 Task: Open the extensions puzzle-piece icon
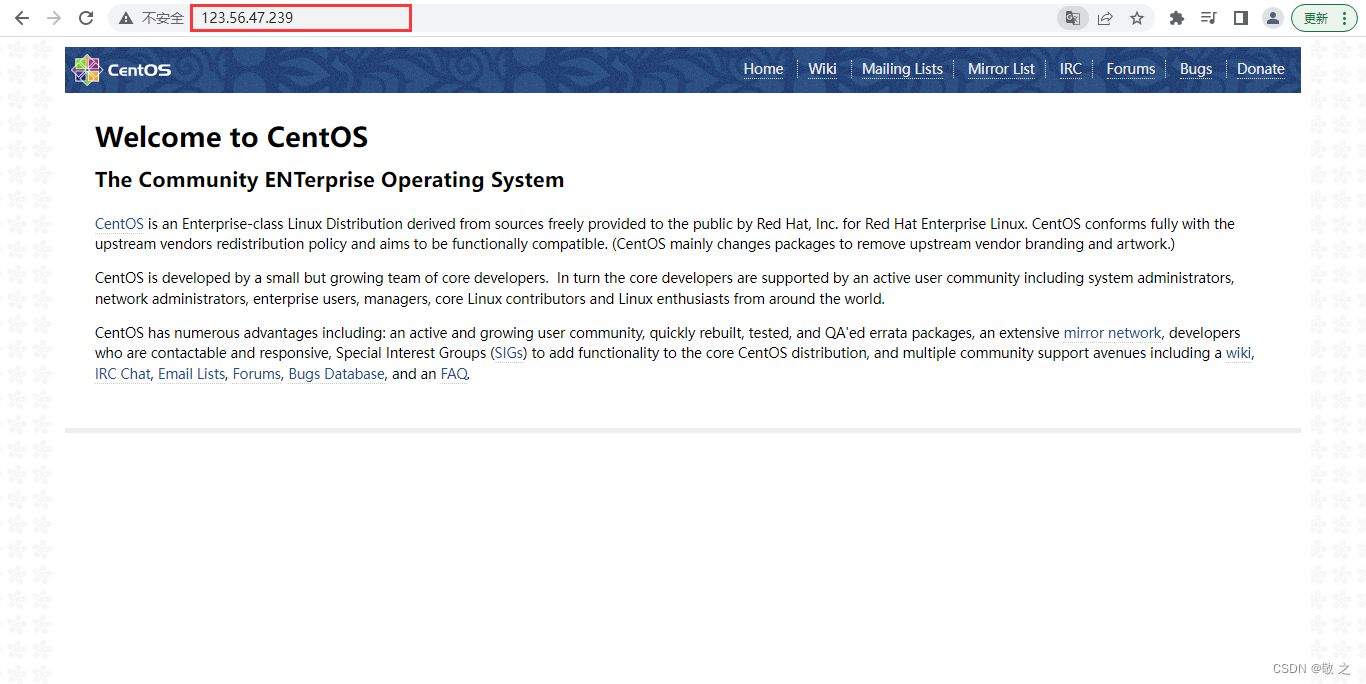[1177, 18]
